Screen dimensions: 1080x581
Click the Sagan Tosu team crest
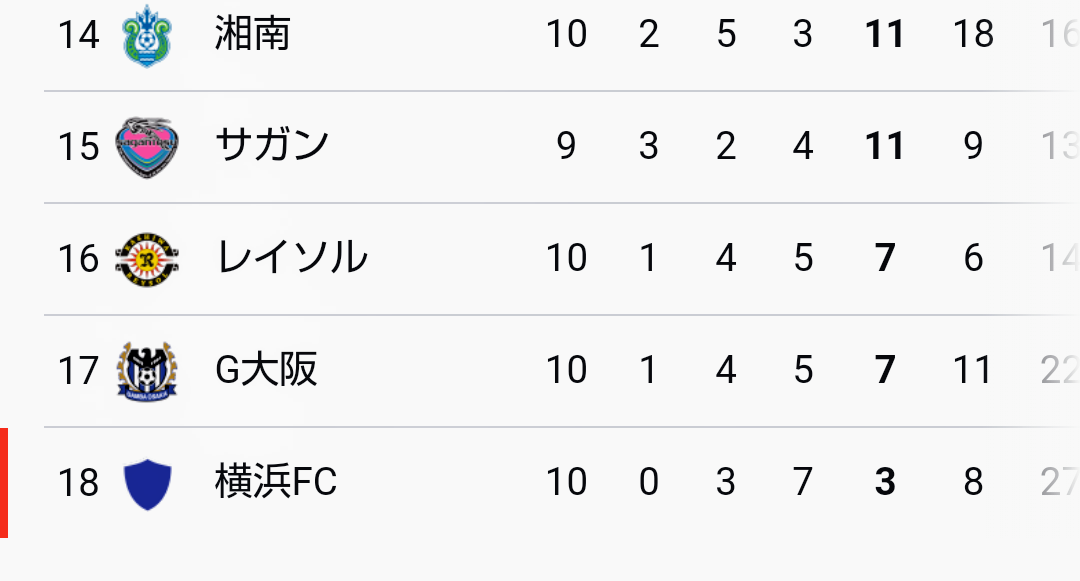(x=147, y=147)
